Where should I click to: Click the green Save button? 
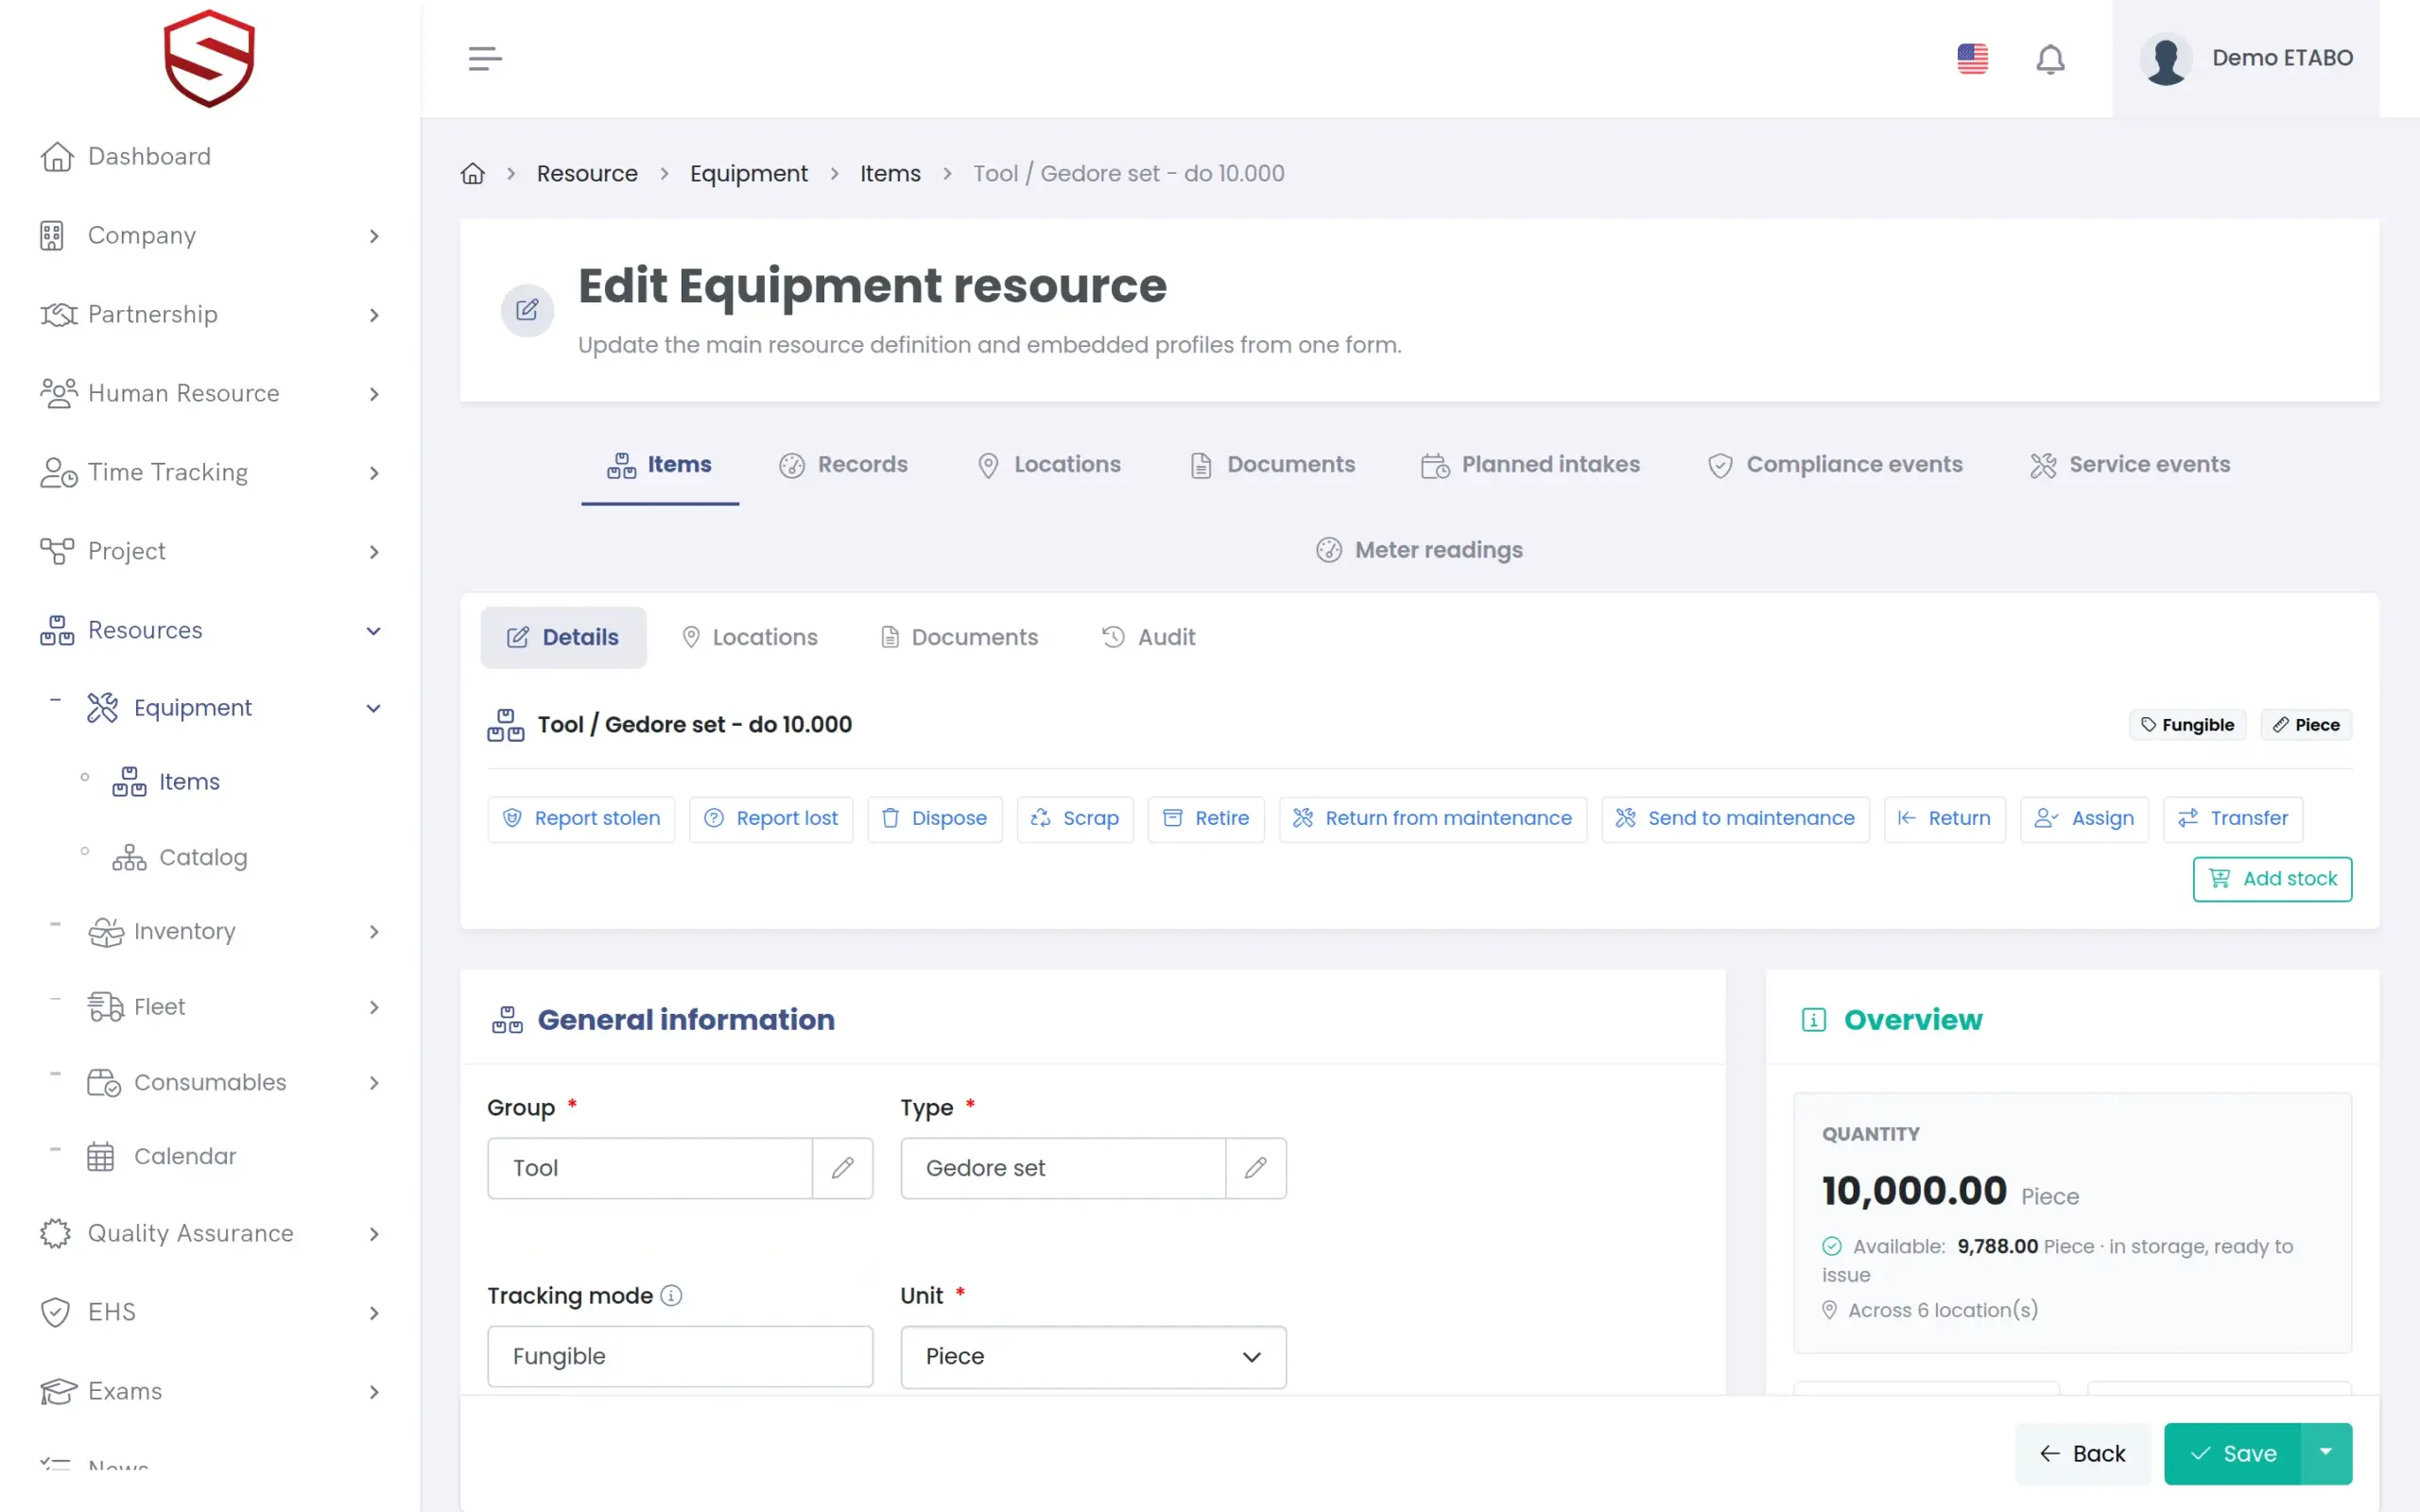point(2232,1453)
